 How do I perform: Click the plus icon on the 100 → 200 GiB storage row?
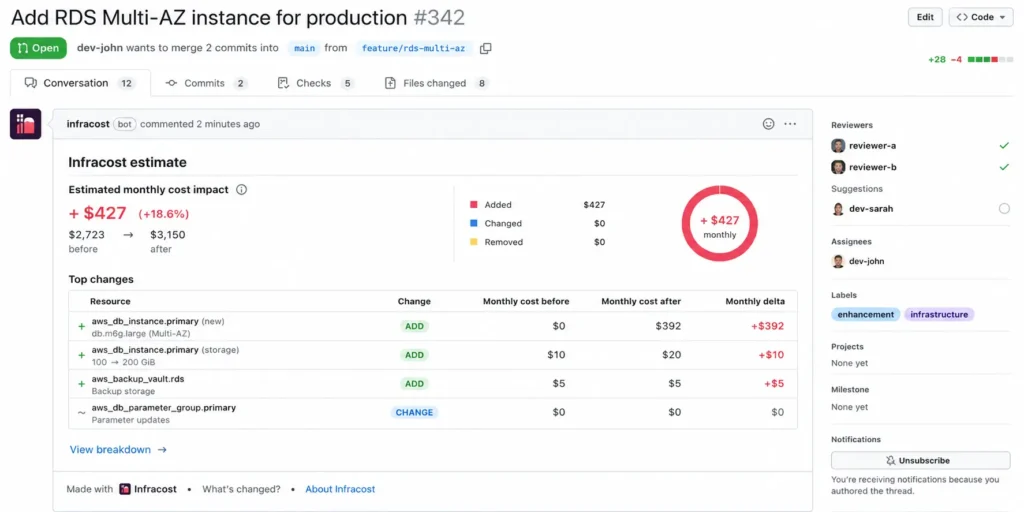click(82, 355)
